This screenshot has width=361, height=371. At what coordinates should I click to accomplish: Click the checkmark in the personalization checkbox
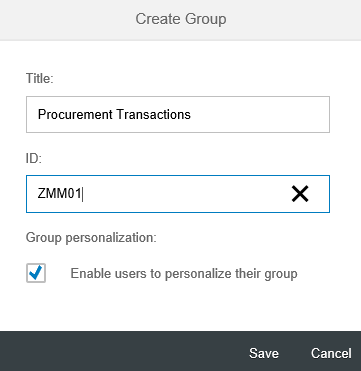click(36, 273)
